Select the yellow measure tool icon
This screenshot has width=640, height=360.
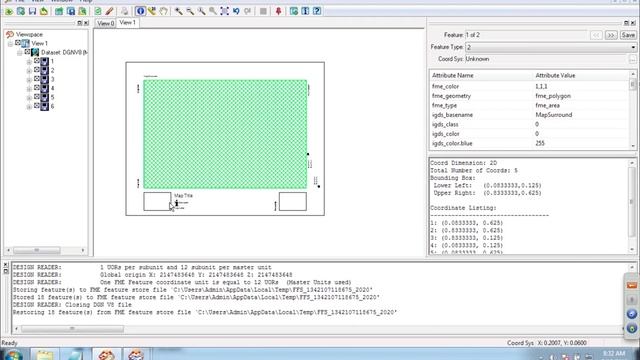click(152, 11)
